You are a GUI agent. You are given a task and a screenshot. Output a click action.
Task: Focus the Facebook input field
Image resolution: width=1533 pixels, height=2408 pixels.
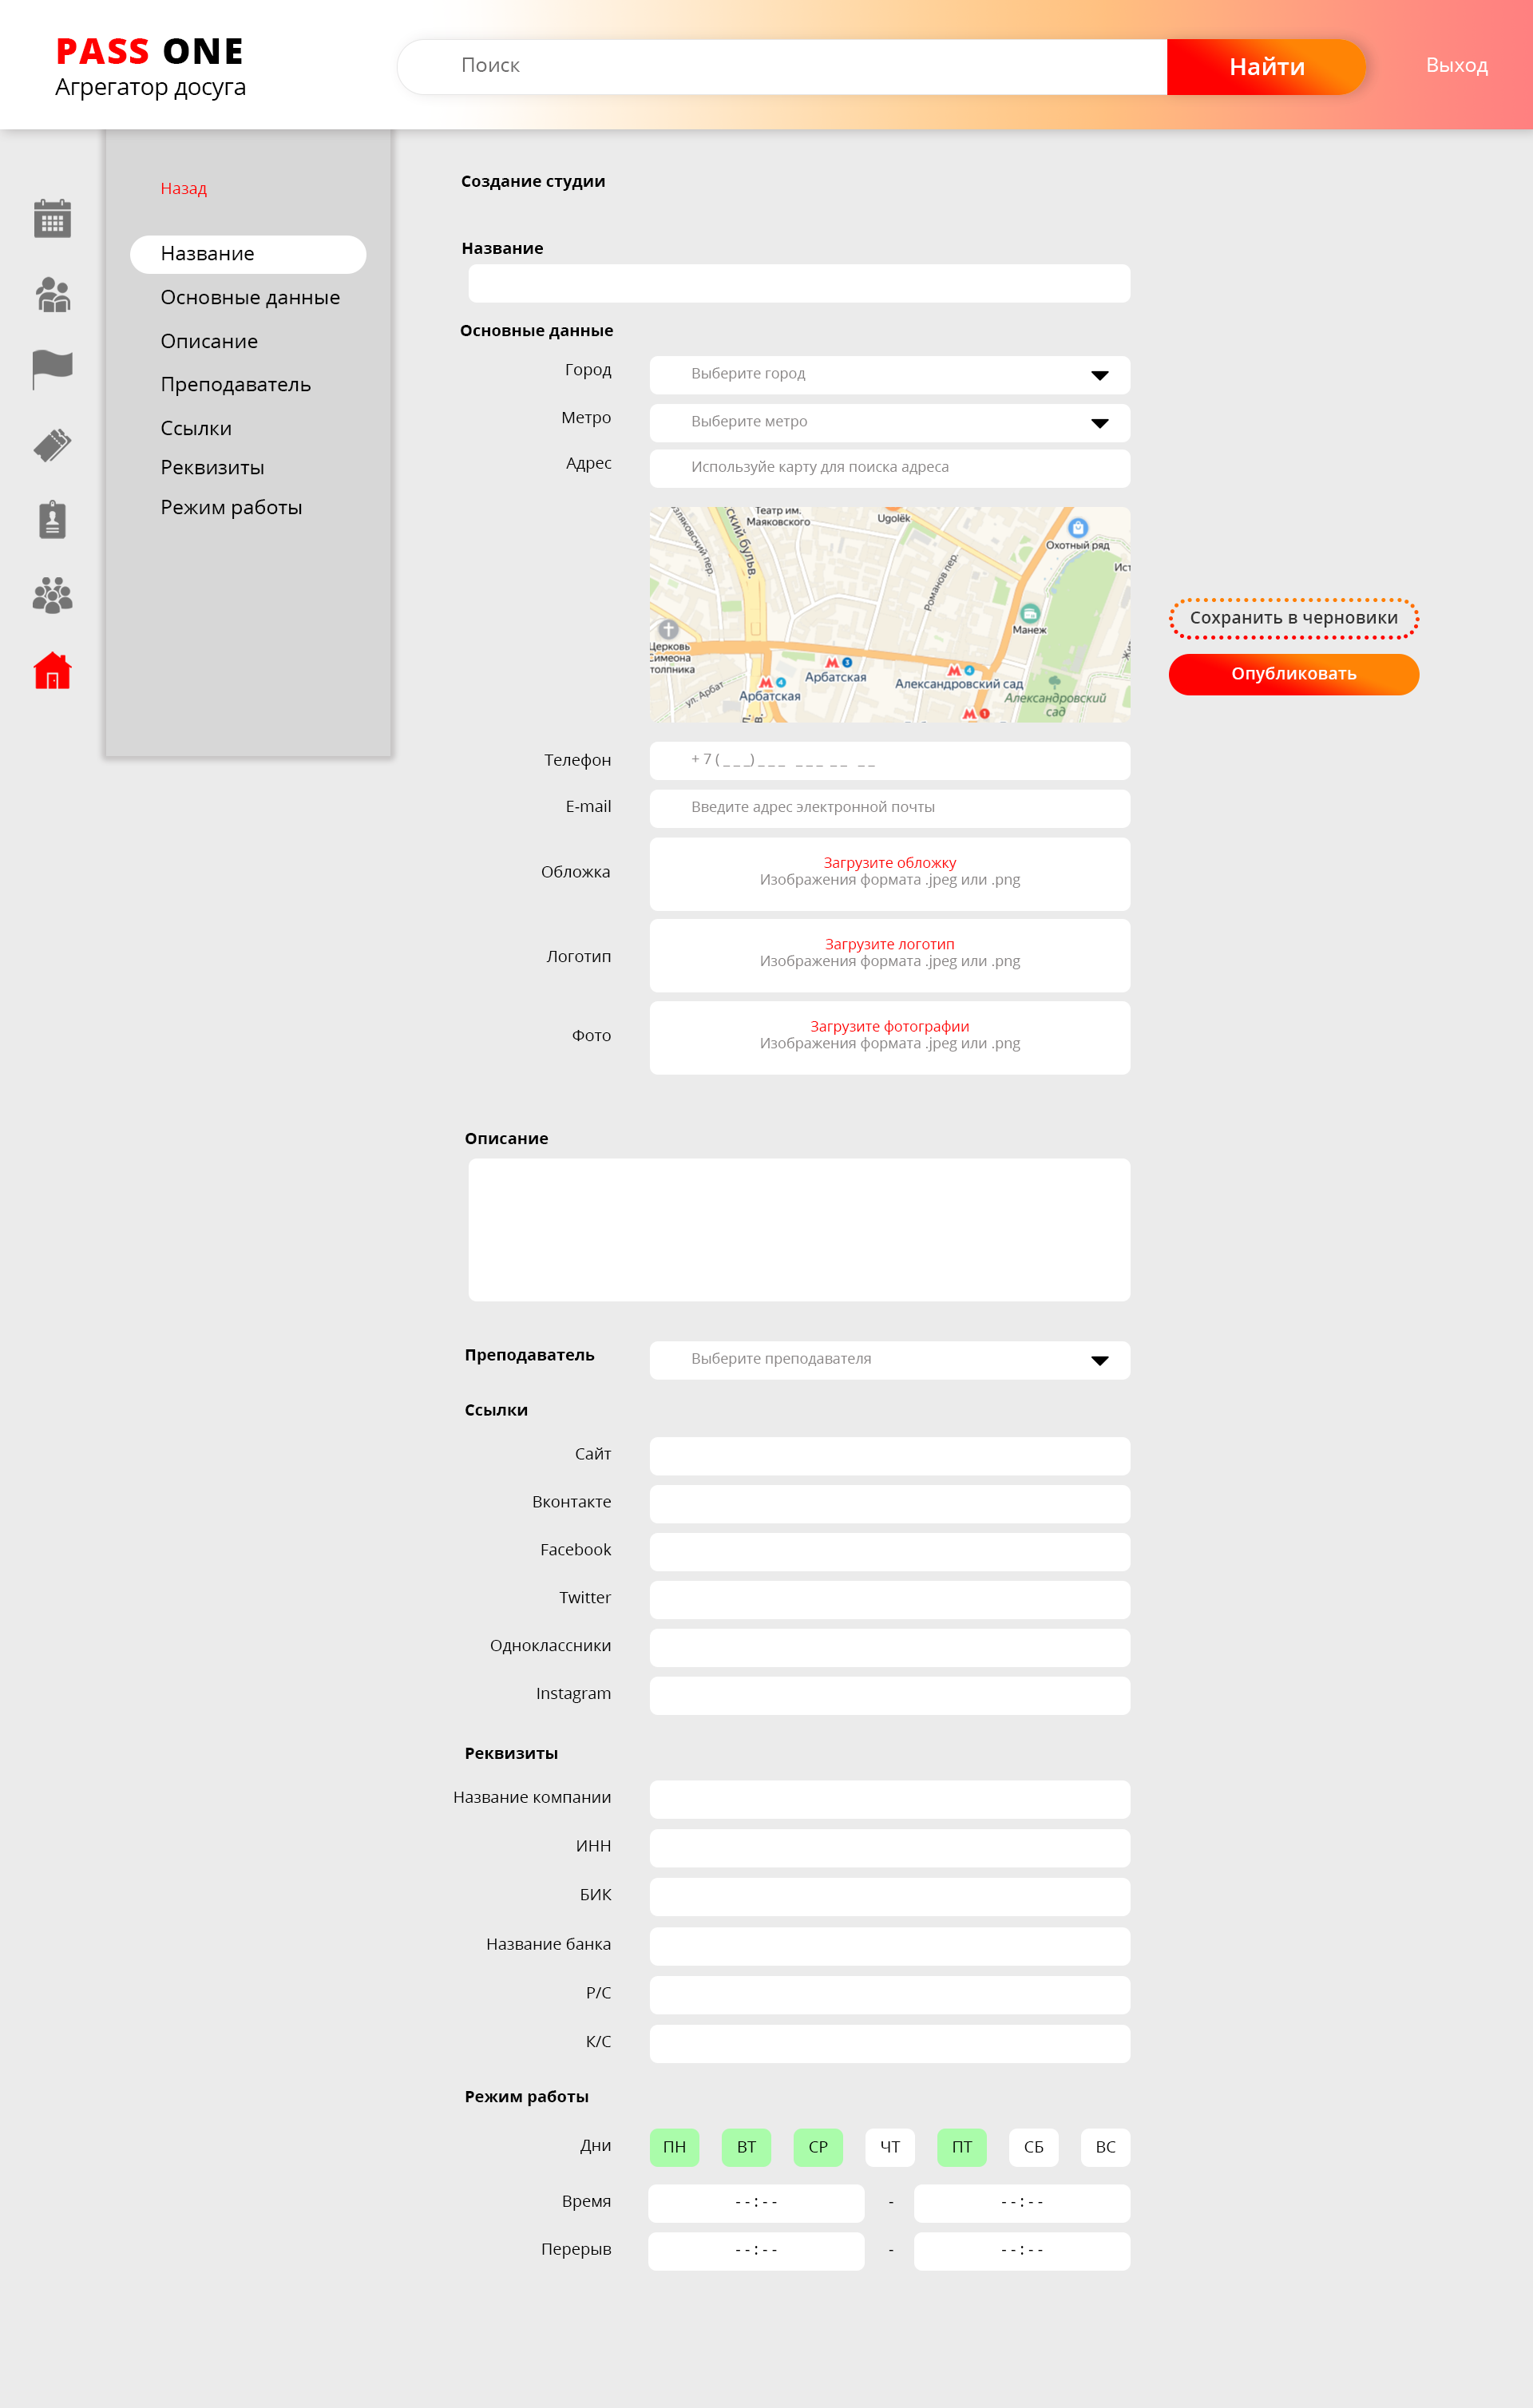click(890, 1552)
